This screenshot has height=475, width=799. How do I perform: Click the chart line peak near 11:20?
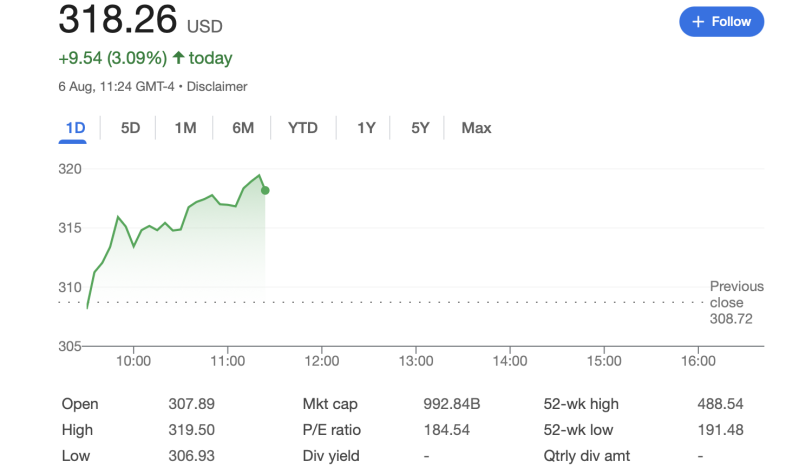pos(259,176)
